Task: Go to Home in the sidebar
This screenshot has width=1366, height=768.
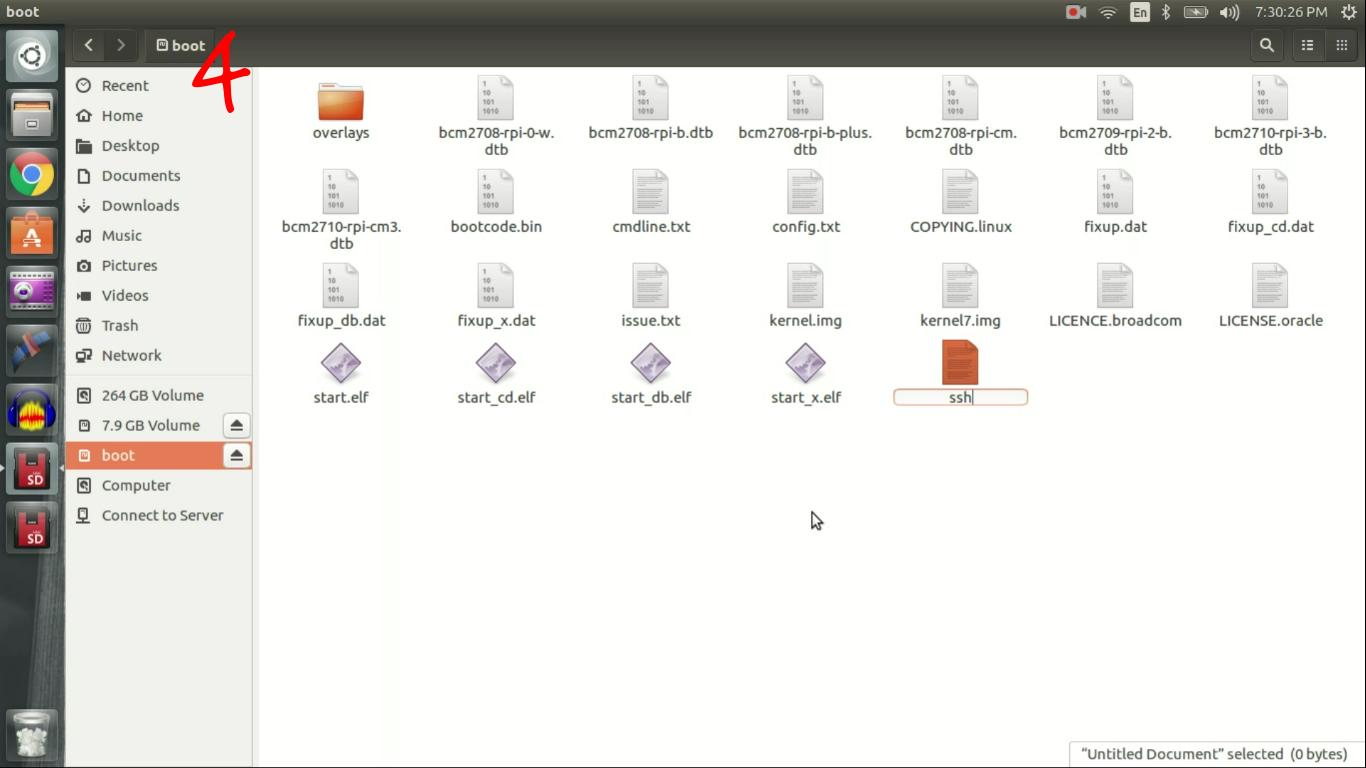Action: tap(158, 116)
